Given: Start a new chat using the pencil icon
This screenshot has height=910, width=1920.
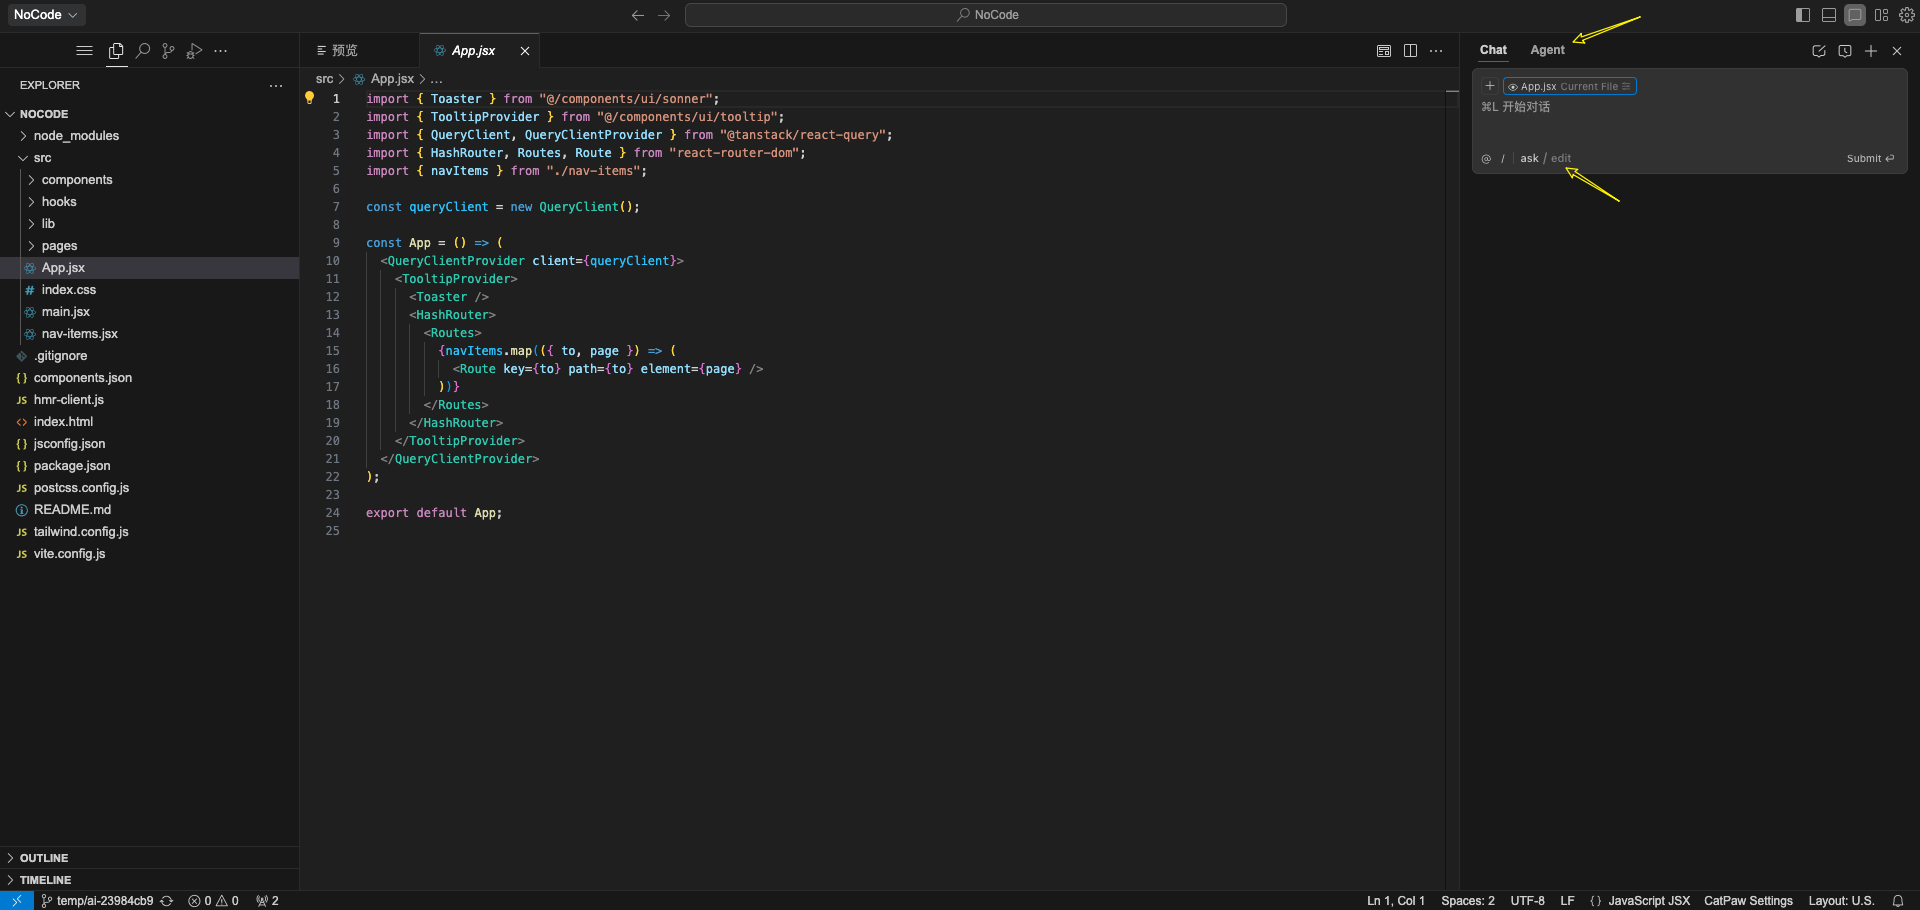Looking at the screenshot, I should tap(1820, 51).
